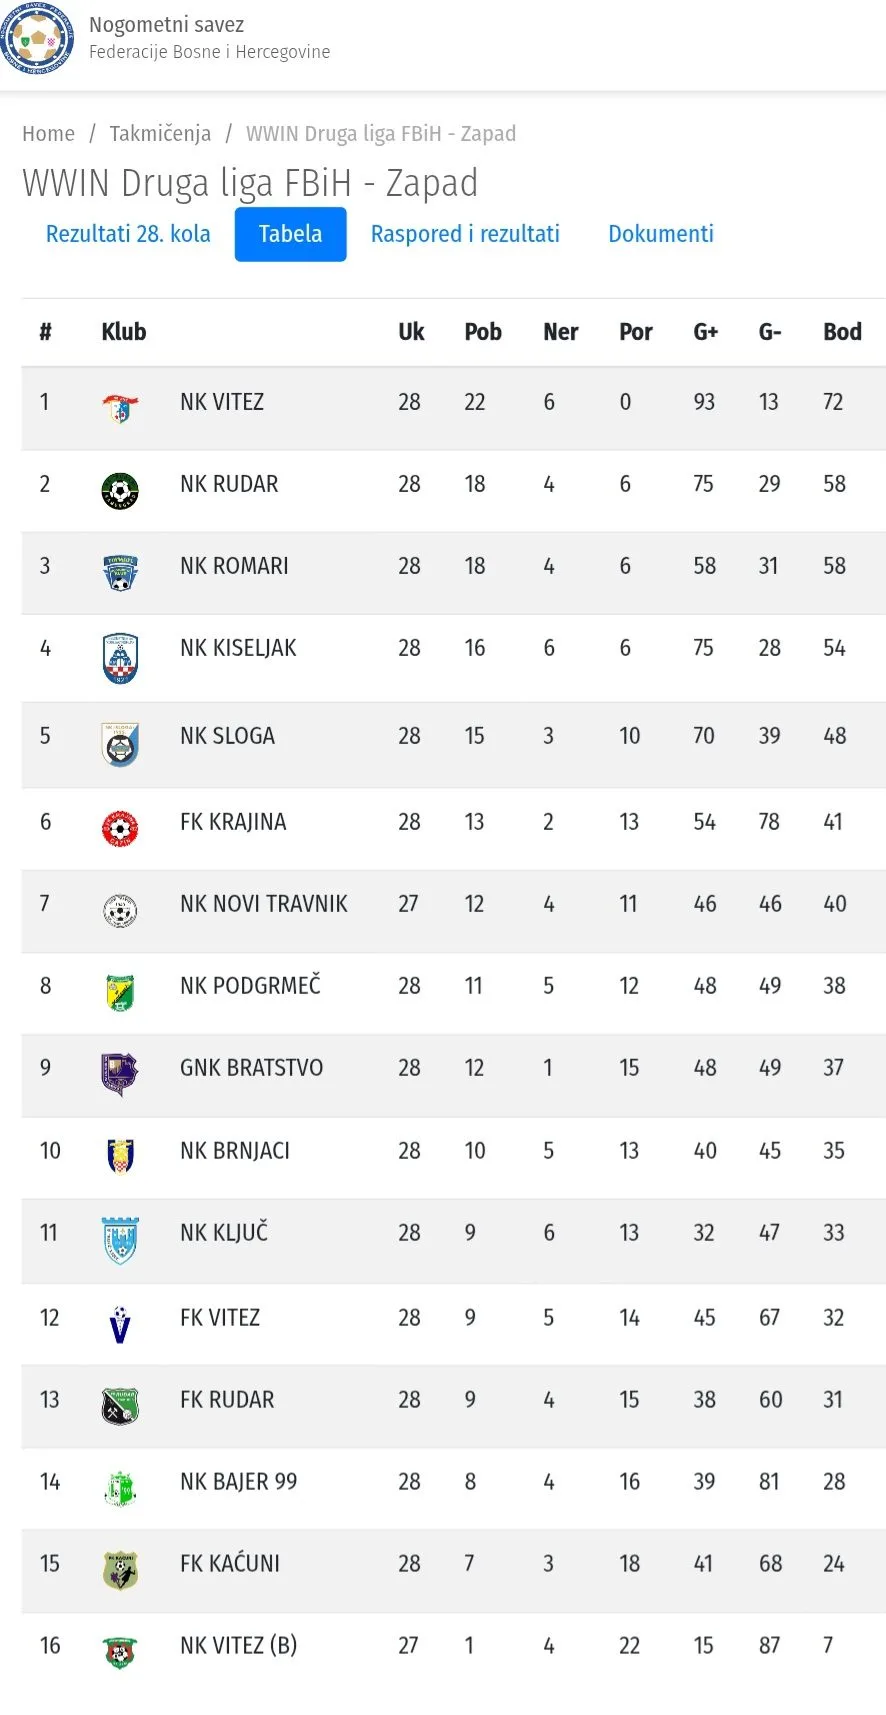Click the NK Vitez (B) crest

120,1652
